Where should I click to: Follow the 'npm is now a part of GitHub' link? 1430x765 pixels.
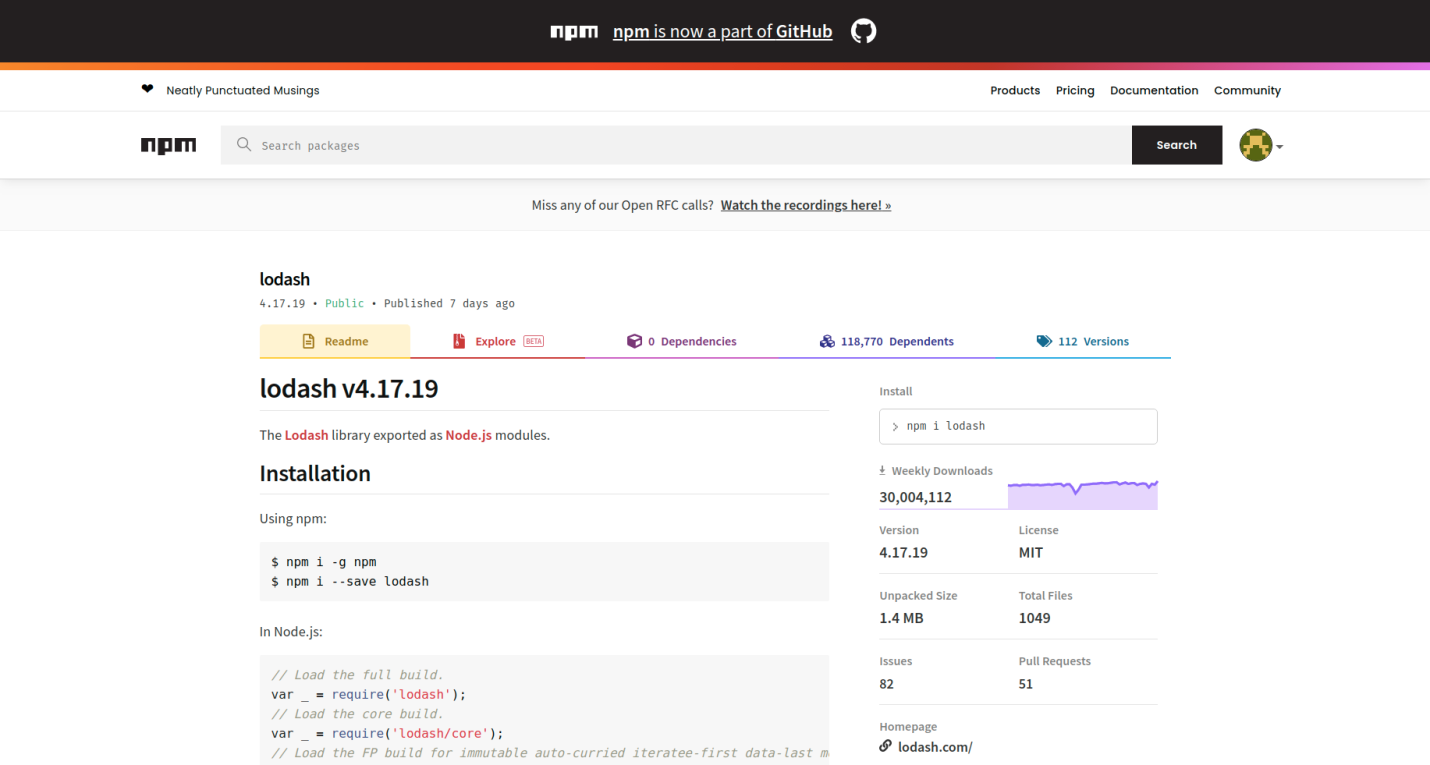pos(722,32)
